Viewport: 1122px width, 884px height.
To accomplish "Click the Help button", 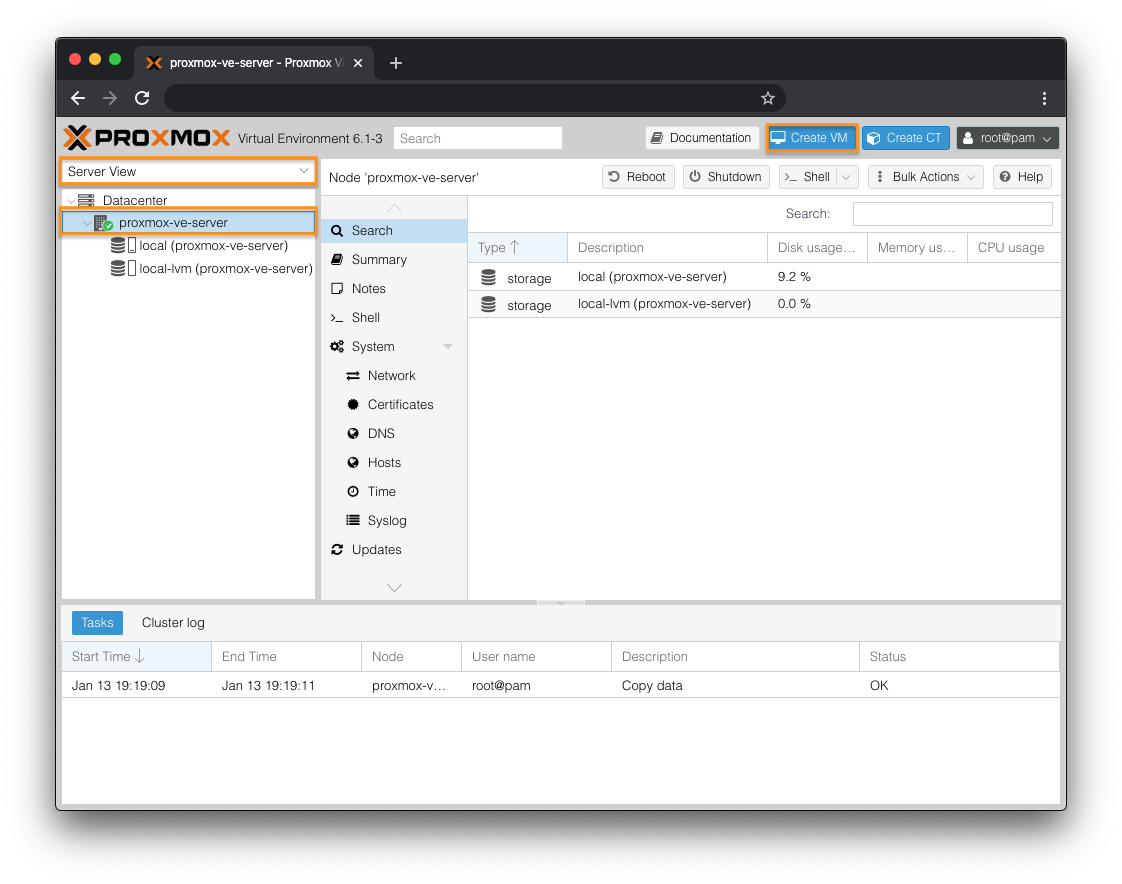I will (1022, 177).
